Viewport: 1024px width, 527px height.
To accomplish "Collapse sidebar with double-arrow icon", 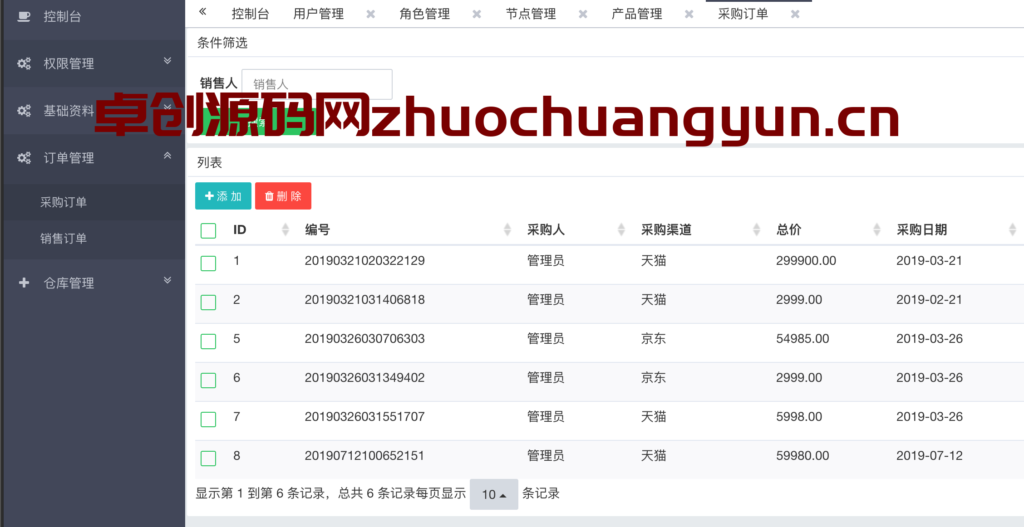I will tap(202, 12).
